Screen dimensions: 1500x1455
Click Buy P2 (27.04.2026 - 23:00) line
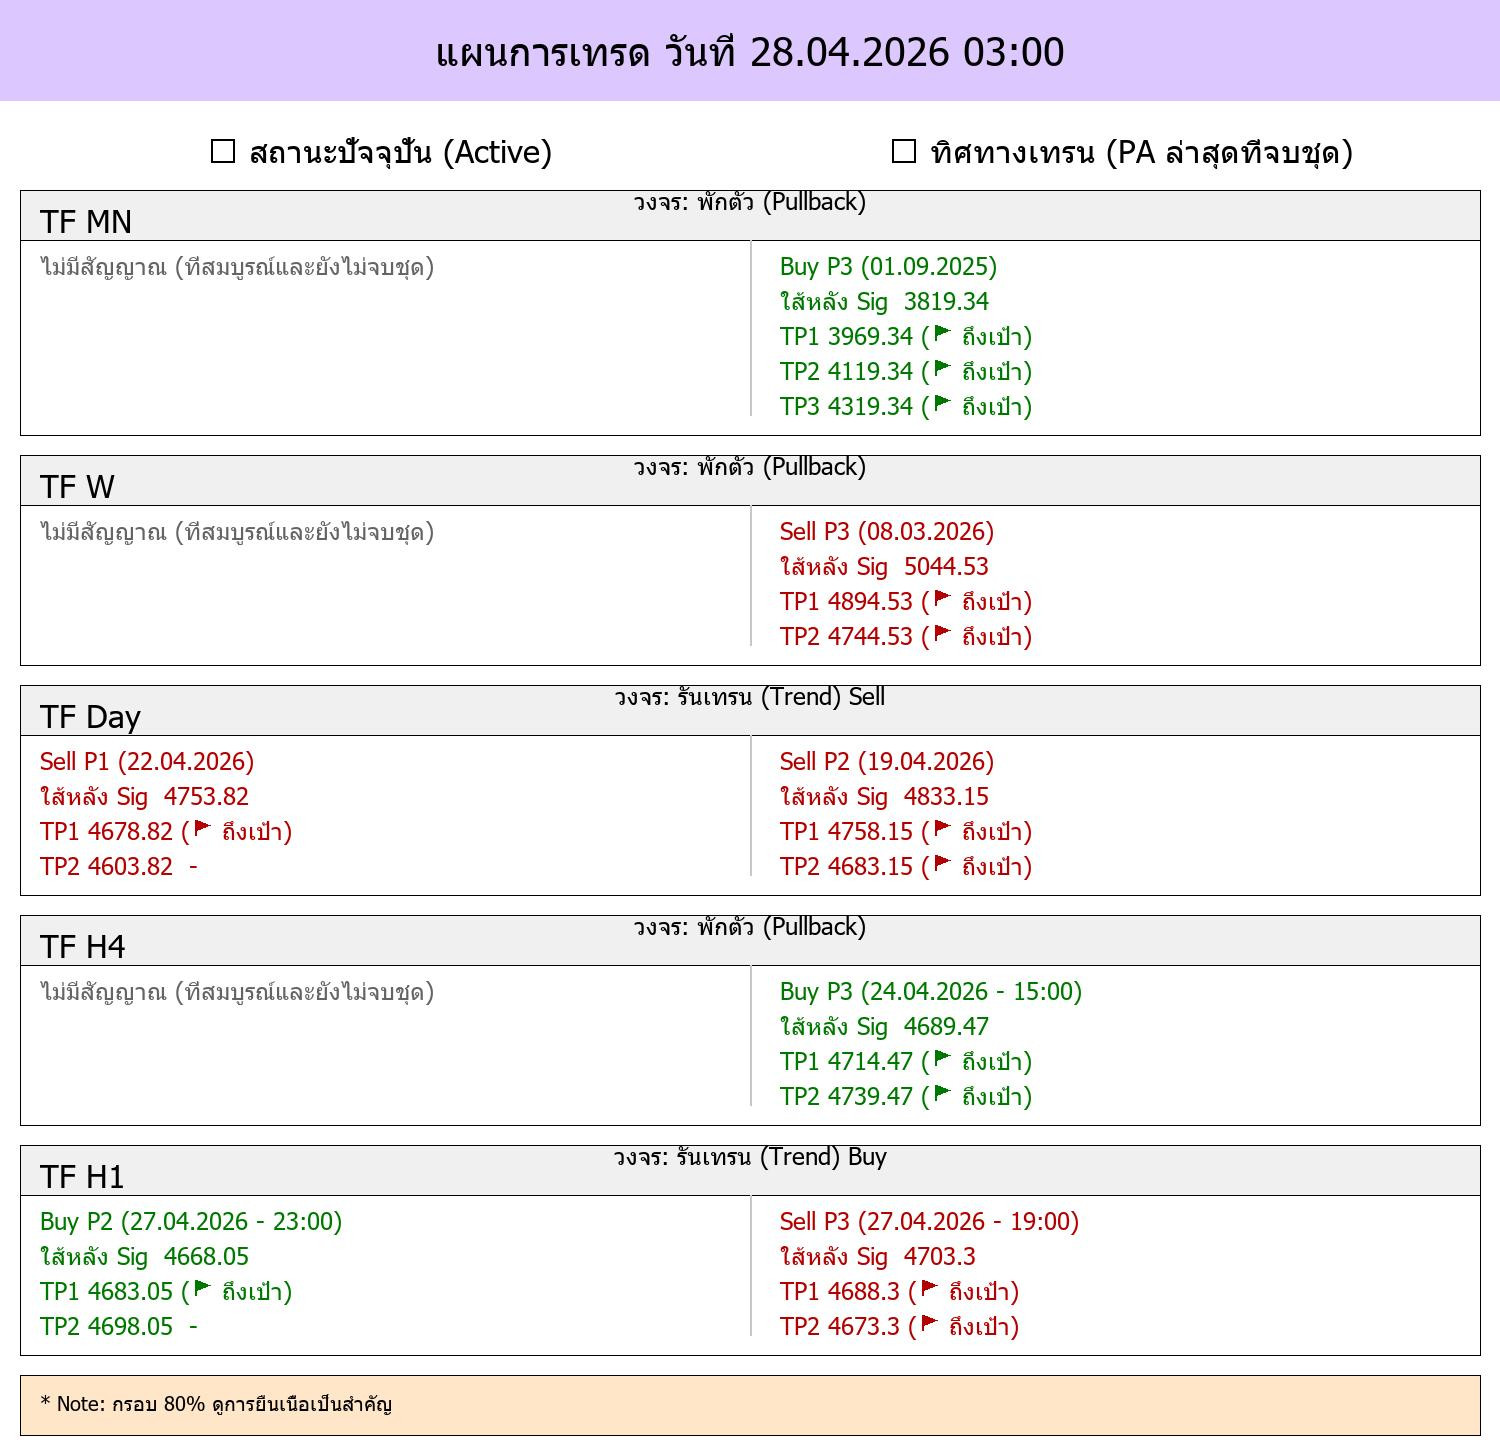pyautogui.click(x=191, y=1221)
